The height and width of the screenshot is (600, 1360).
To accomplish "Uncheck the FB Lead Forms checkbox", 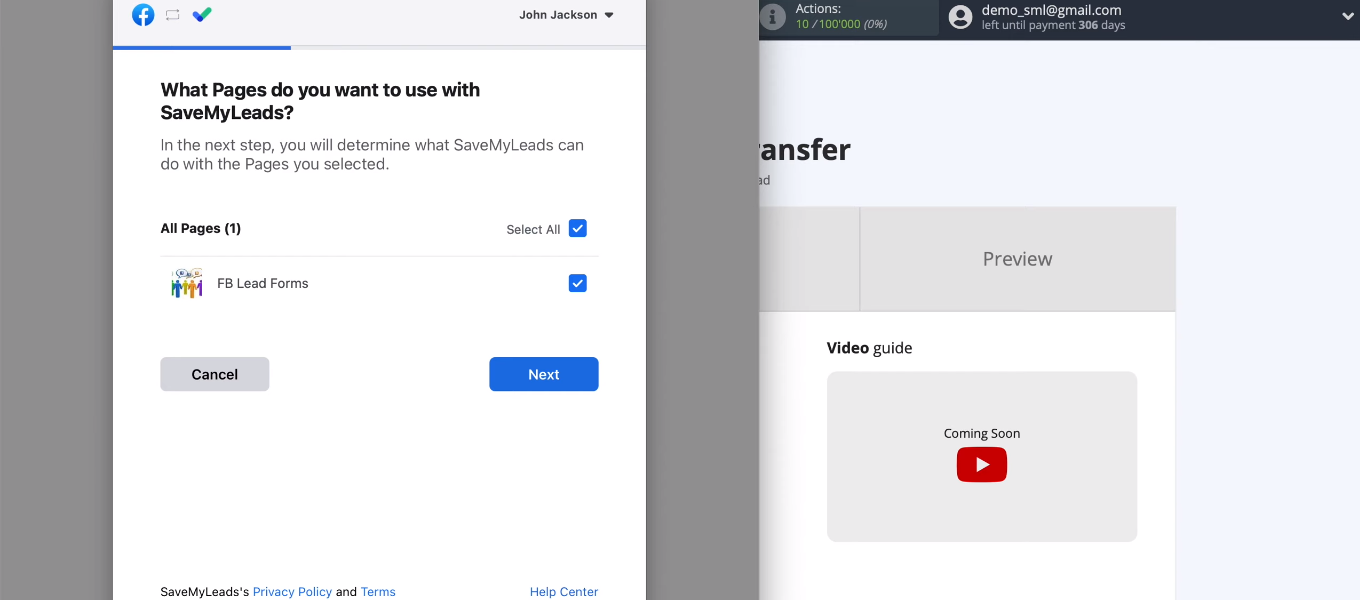I will pyautogui.click(x=577, y=283).
